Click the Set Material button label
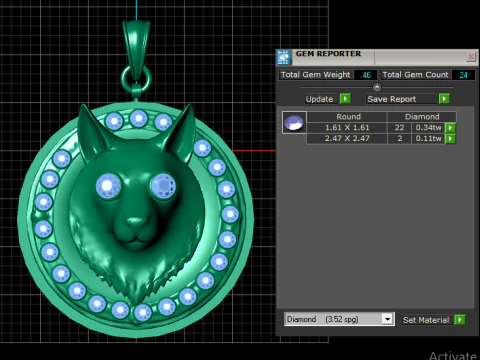Screen dimensions: 480x360 tap(426, 320)
